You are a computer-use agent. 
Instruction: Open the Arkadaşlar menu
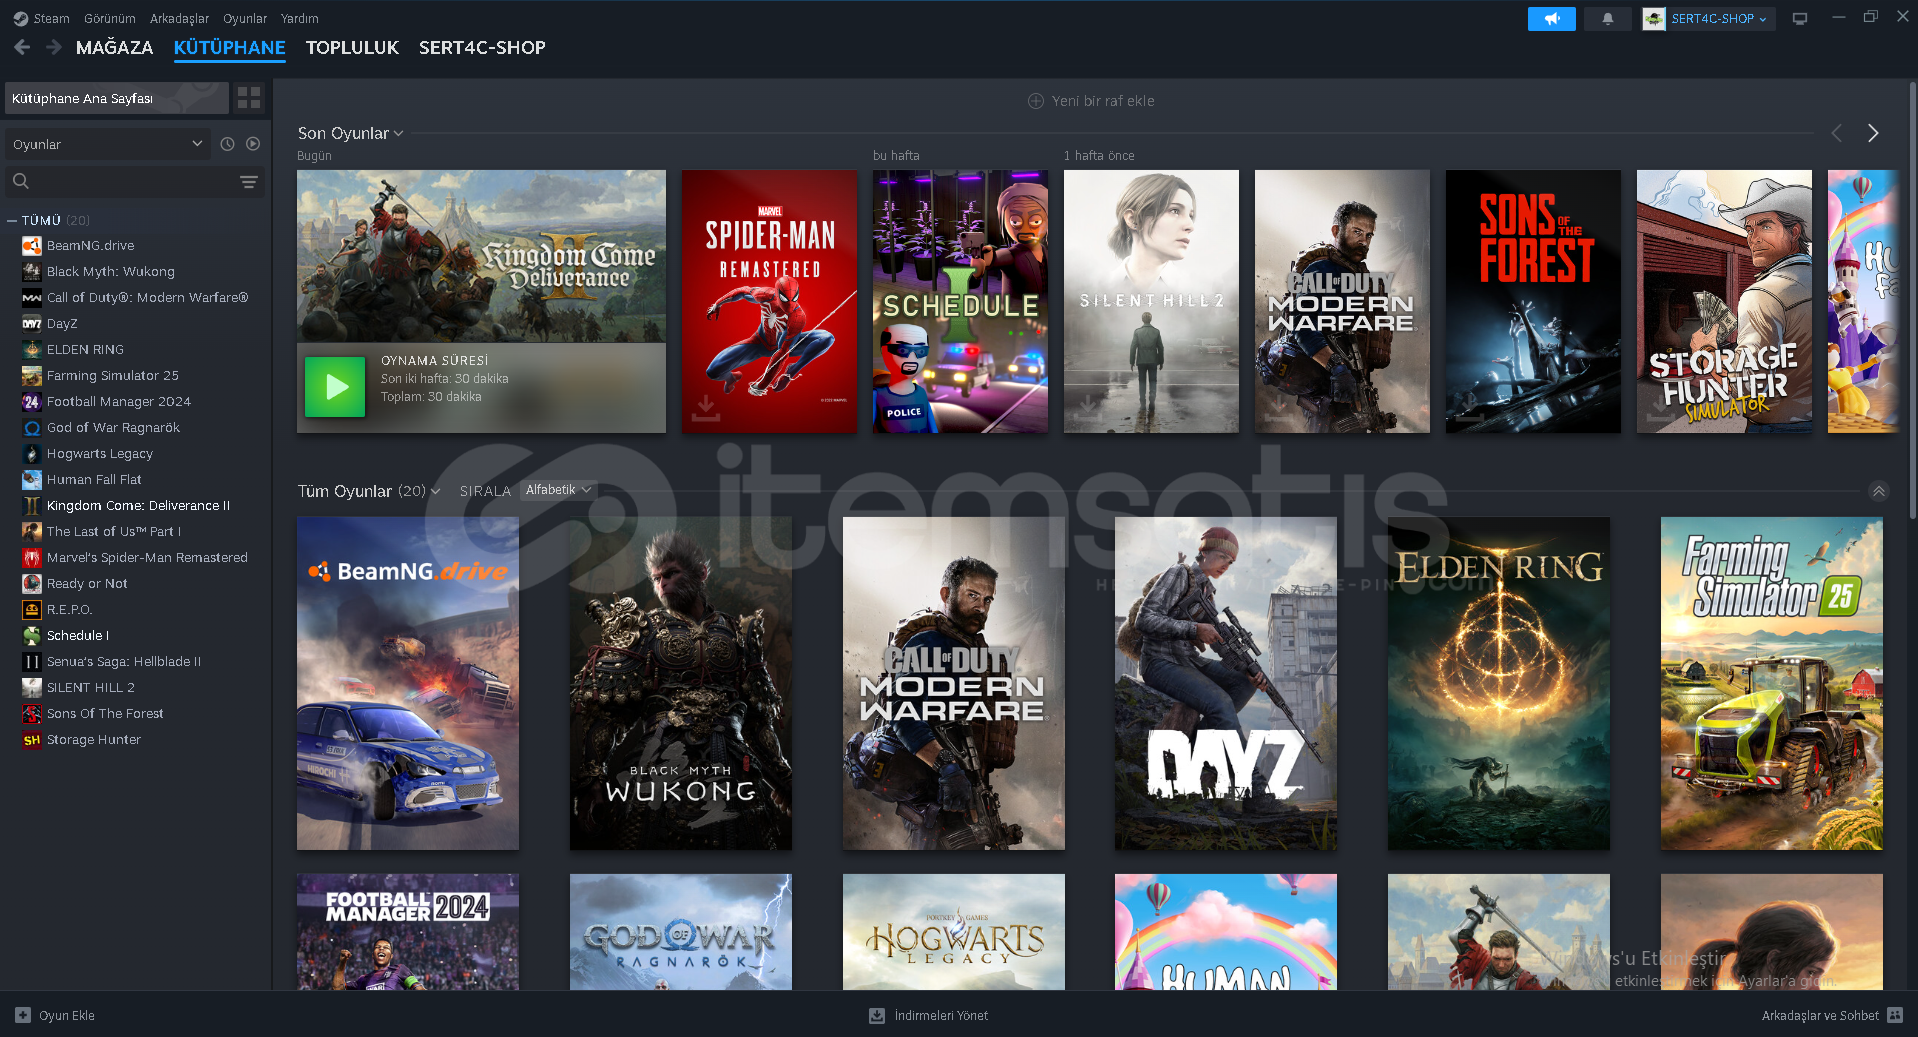[x=180, y=18]
